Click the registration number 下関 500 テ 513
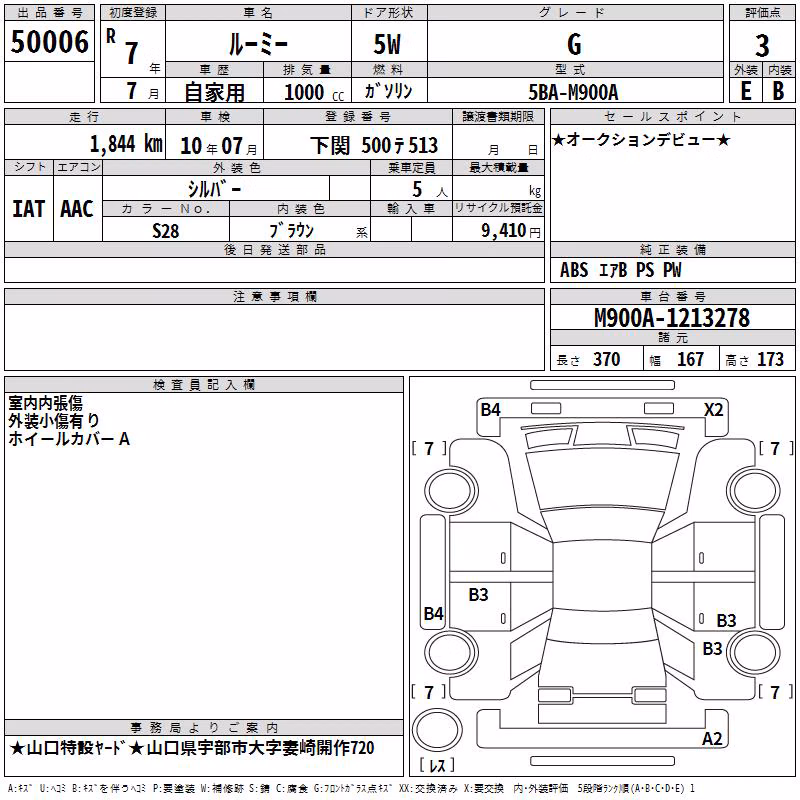The height and width of the screenshot is (800, 800). (374, 146)
